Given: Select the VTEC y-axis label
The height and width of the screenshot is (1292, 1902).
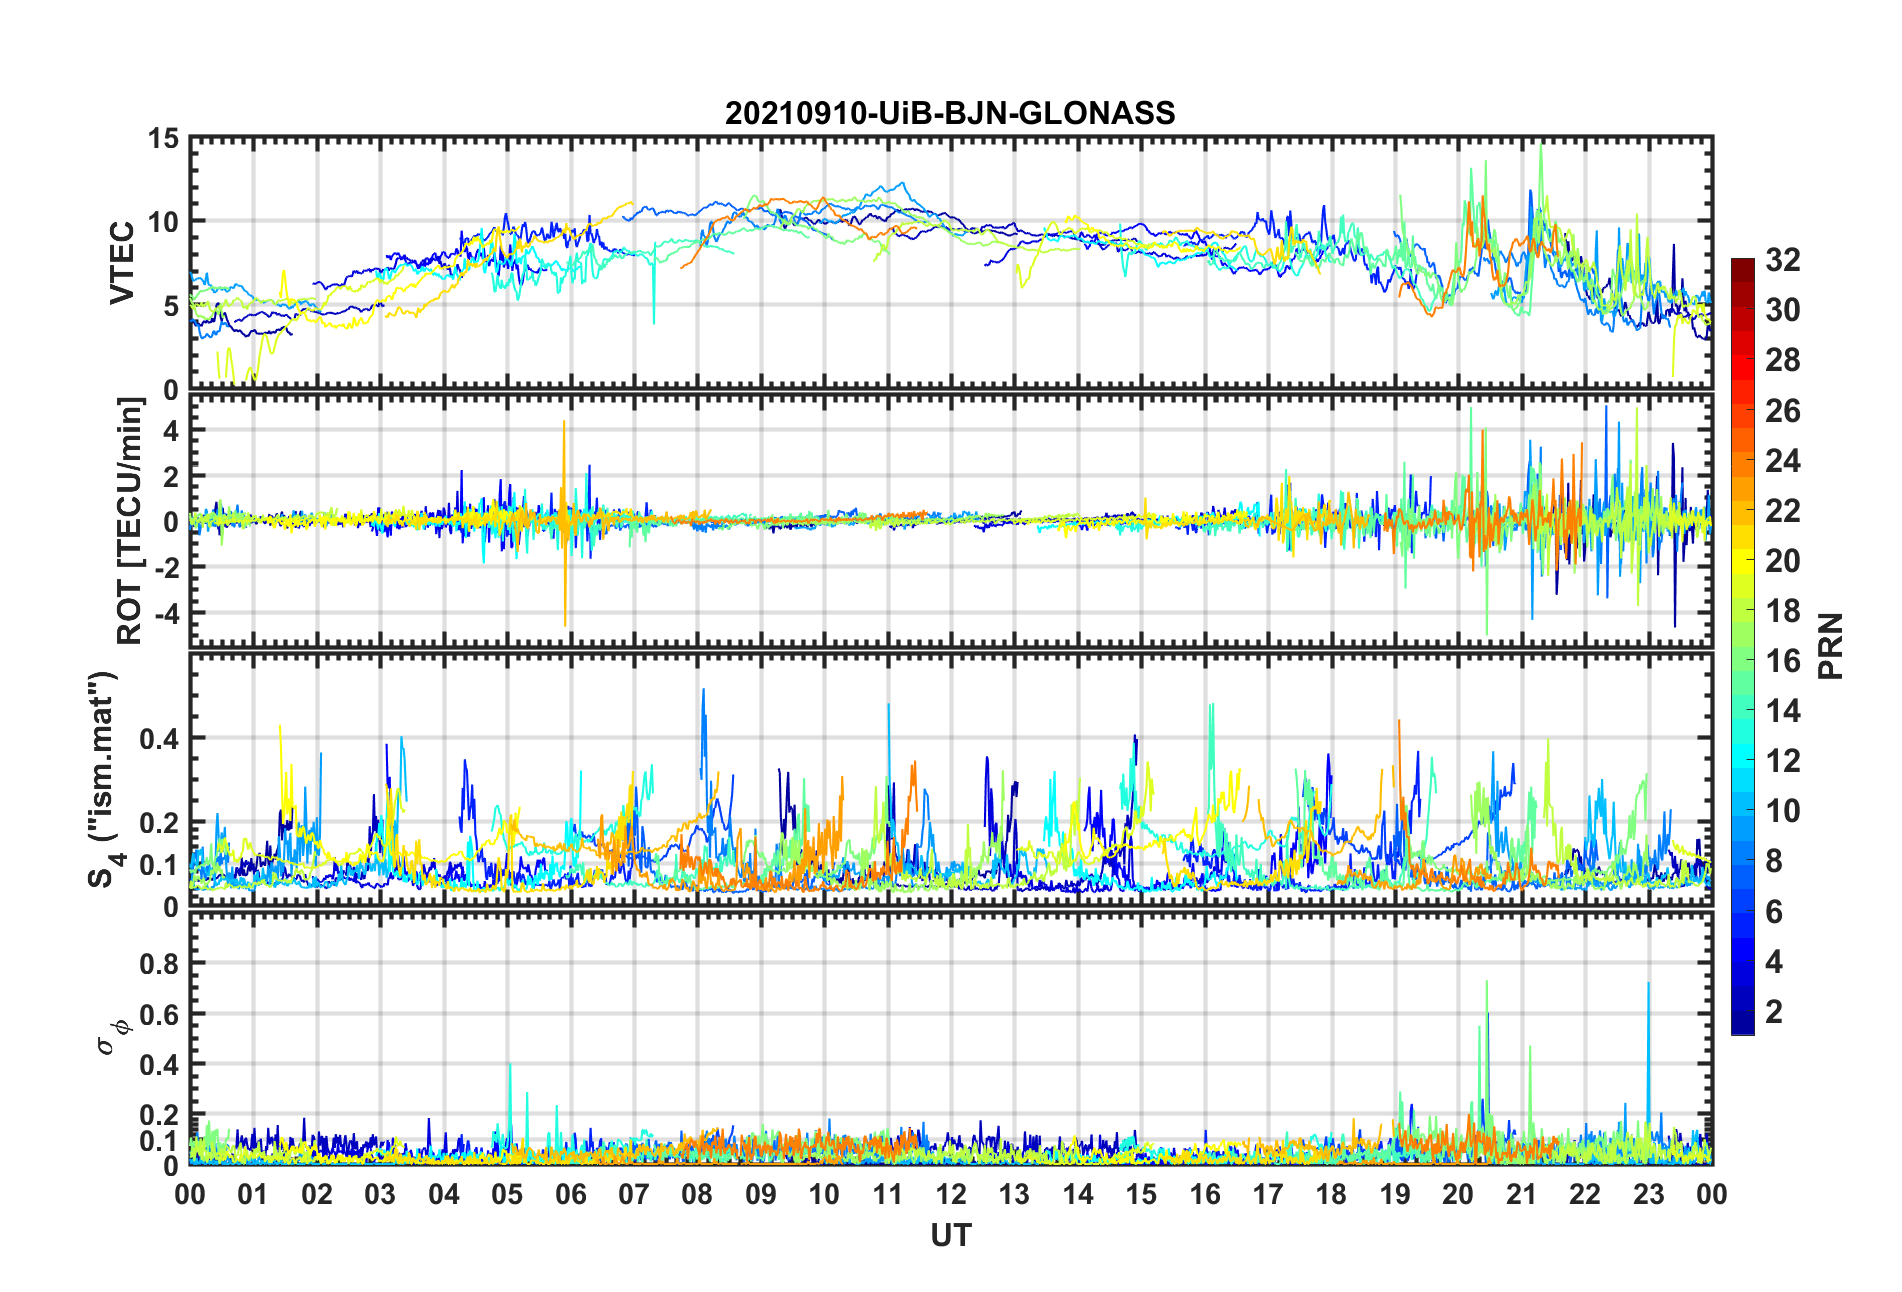Looking at the screenshot, I should click(x=122, y=263).
